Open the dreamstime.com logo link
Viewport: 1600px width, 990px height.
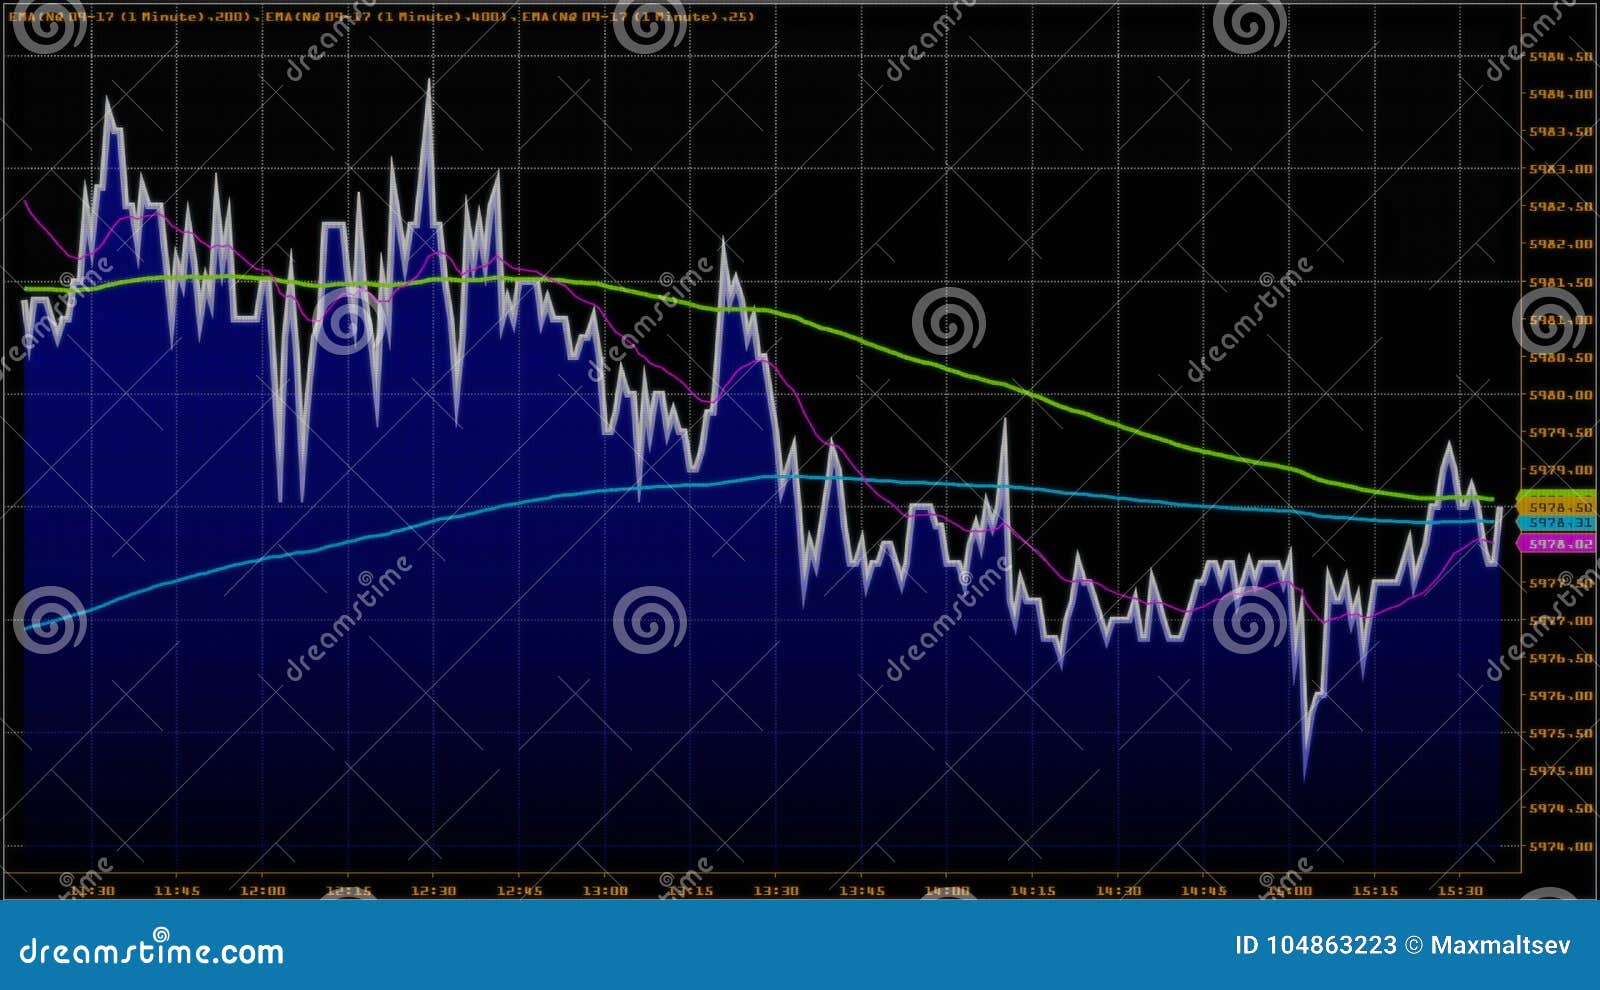point(152,948)
